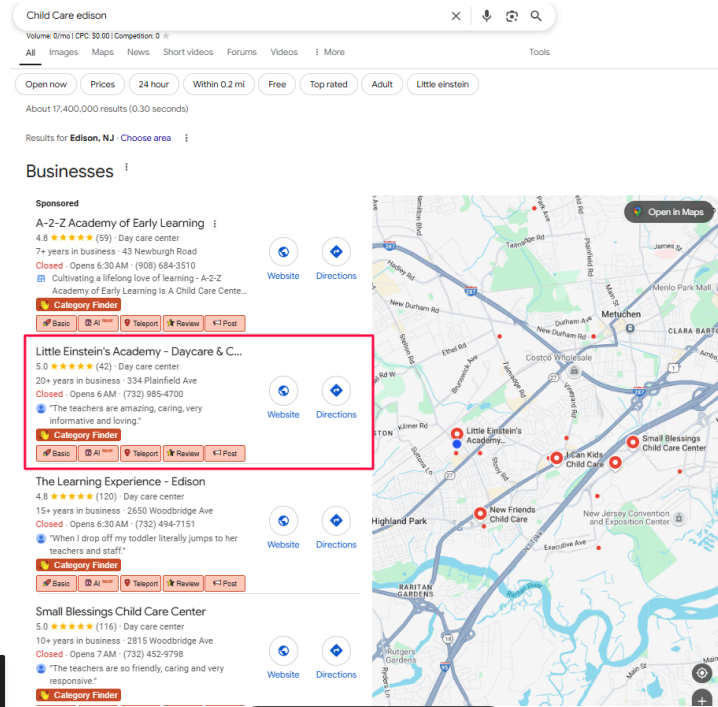This screenshot has height=707, width=718.
Task: Click the star icon next to Competition
Action: coord(166,36)
